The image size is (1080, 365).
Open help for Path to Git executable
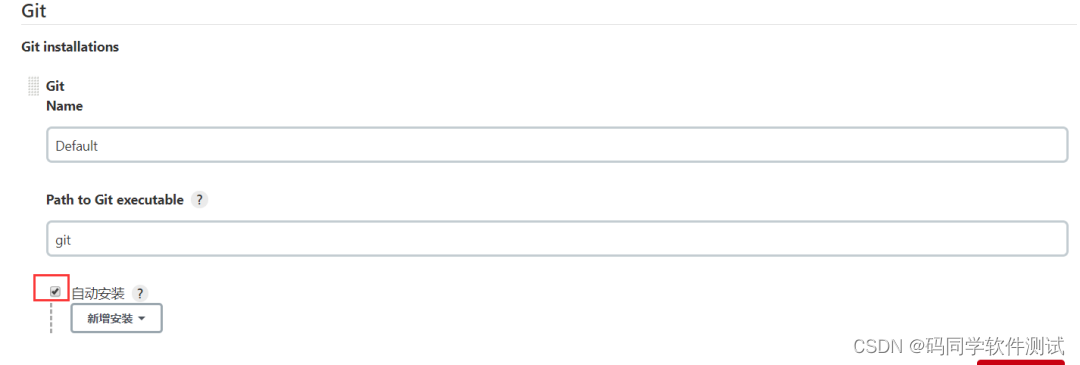[x=199, y=200]
